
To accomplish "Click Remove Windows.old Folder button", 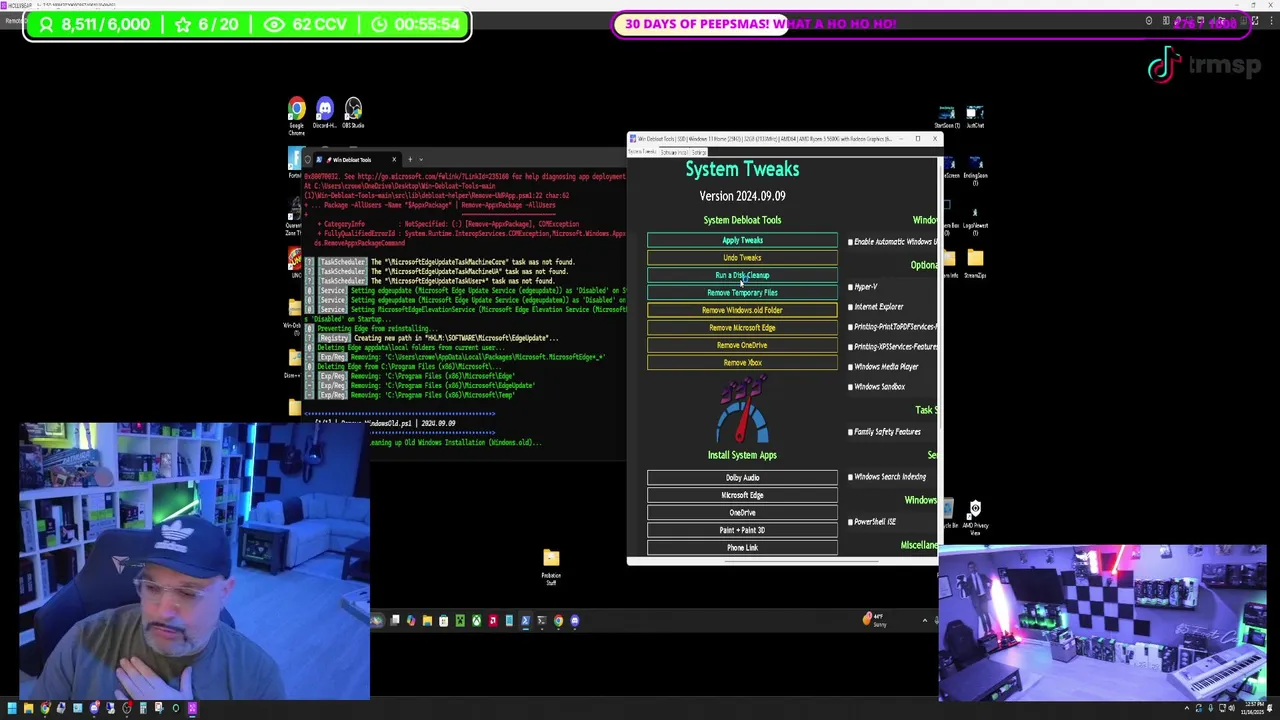I will (x=742, y=310).
